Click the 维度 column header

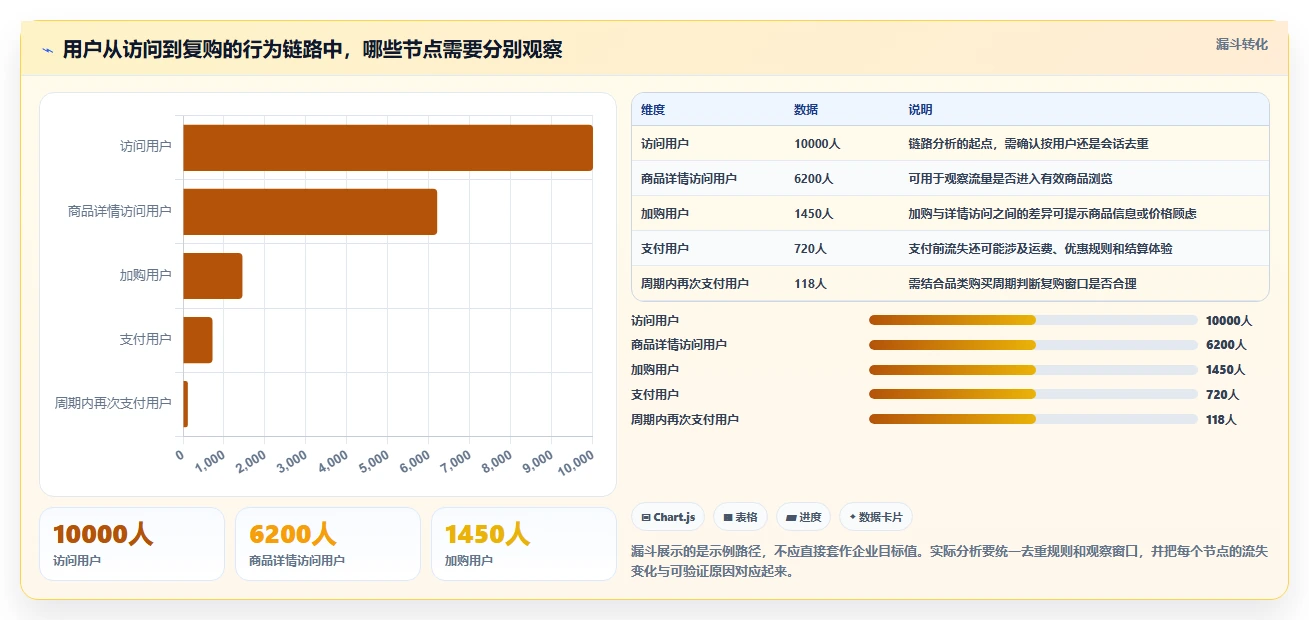[653, 110]
